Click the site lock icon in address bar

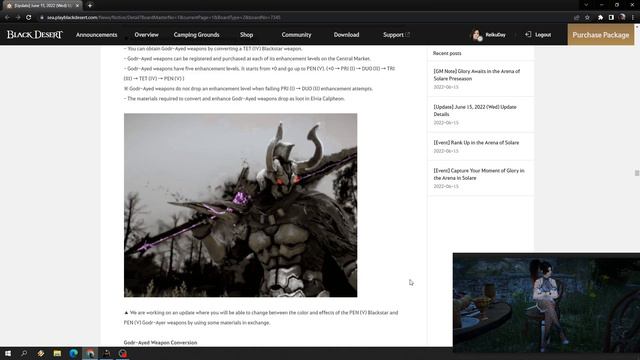pos(42,18)
